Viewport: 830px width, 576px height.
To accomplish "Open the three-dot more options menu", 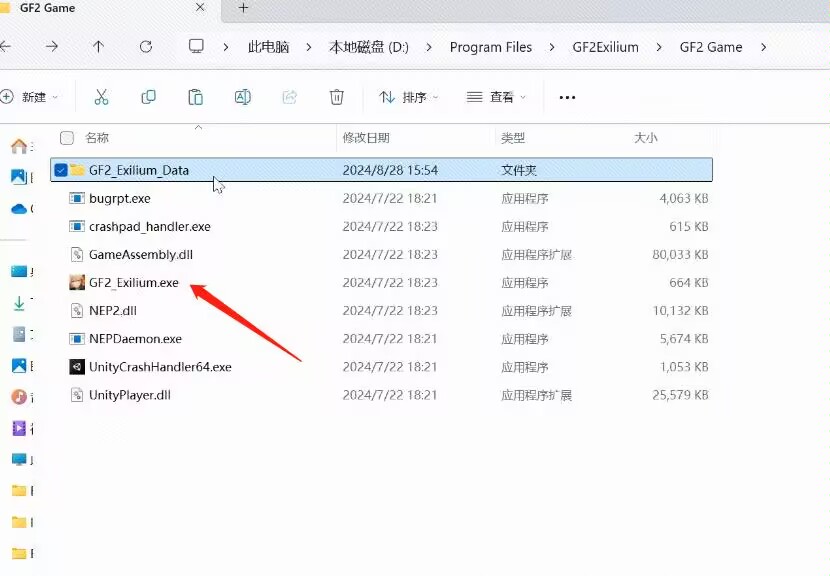I will pos(567,97).
